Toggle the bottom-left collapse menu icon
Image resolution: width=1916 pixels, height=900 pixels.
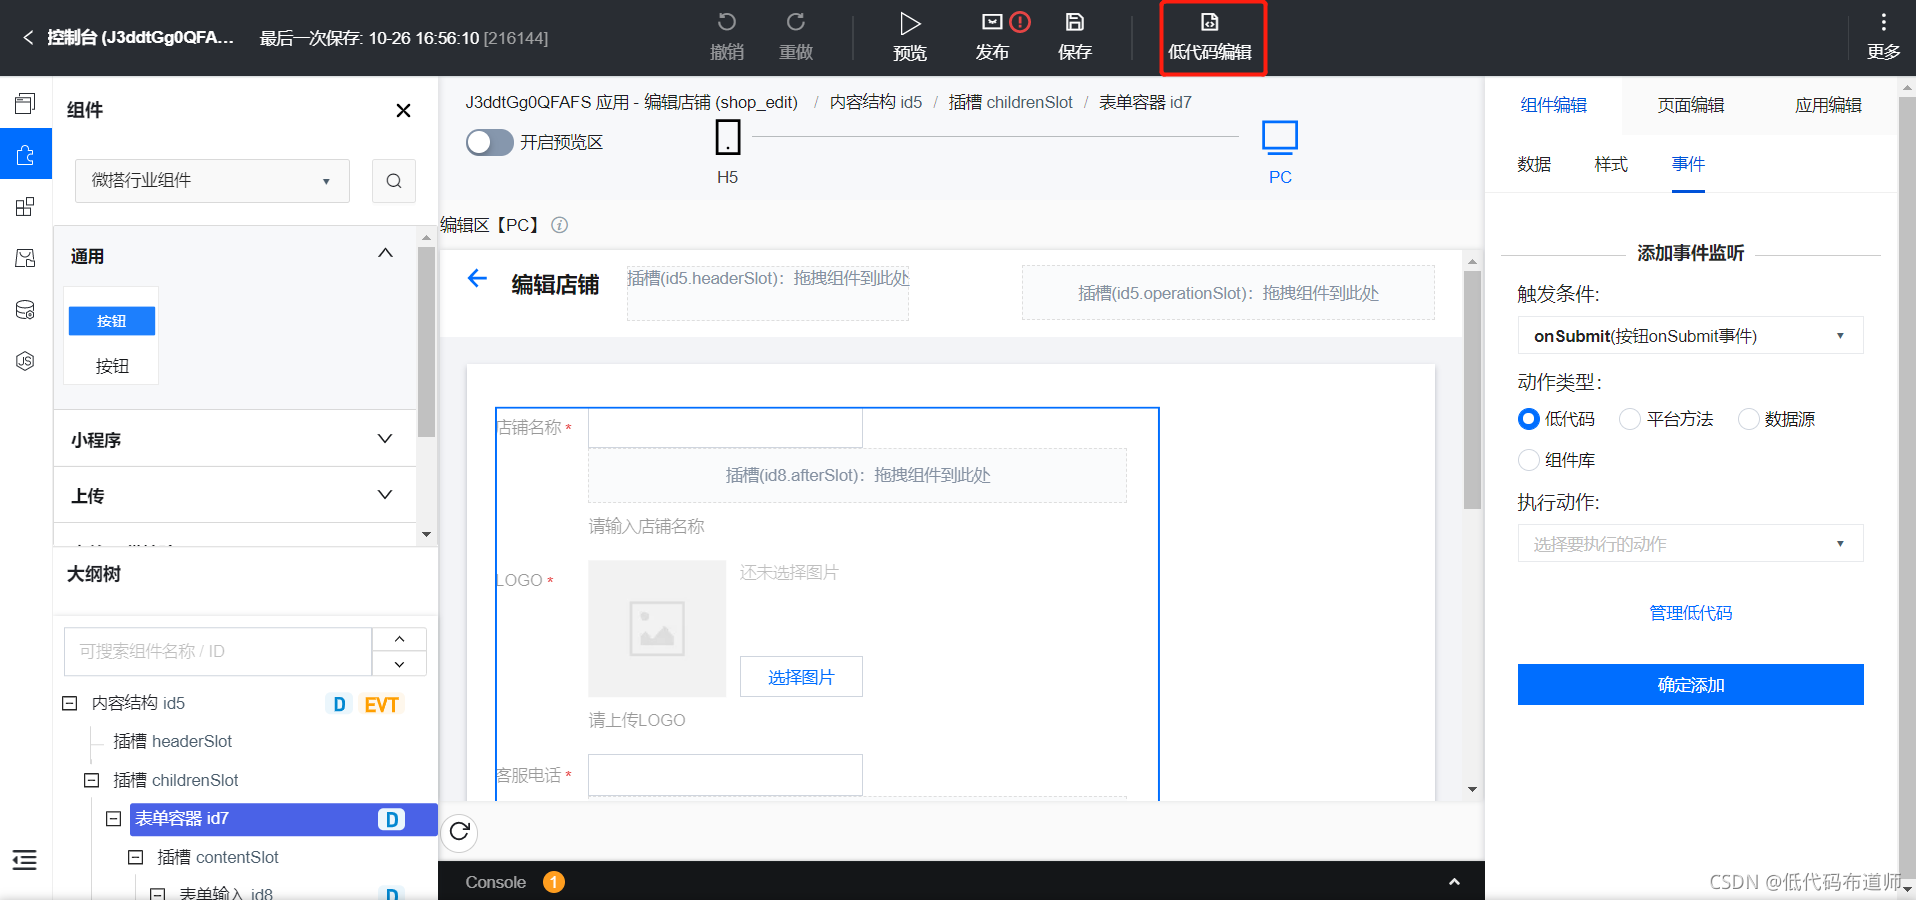pos(24,860)
